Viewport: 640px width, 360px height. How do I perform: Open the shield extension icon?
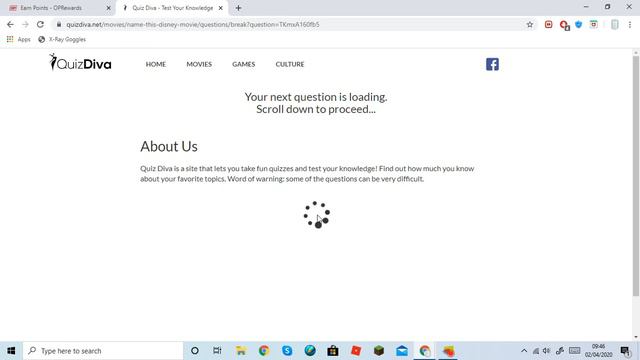578,24
